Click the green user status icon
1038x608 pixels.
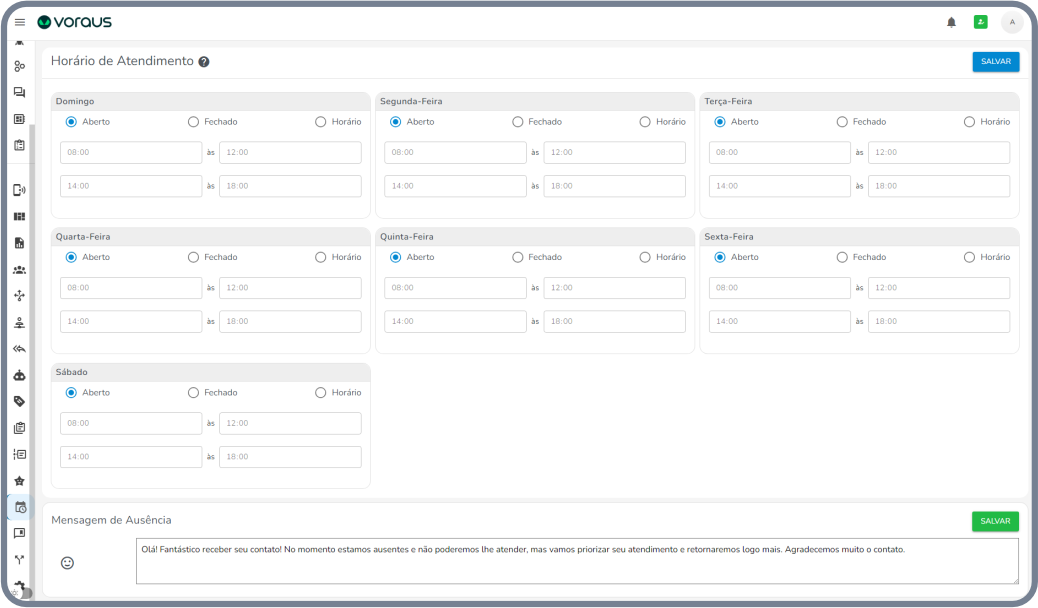pyautogui.click(x=980, y=22)
